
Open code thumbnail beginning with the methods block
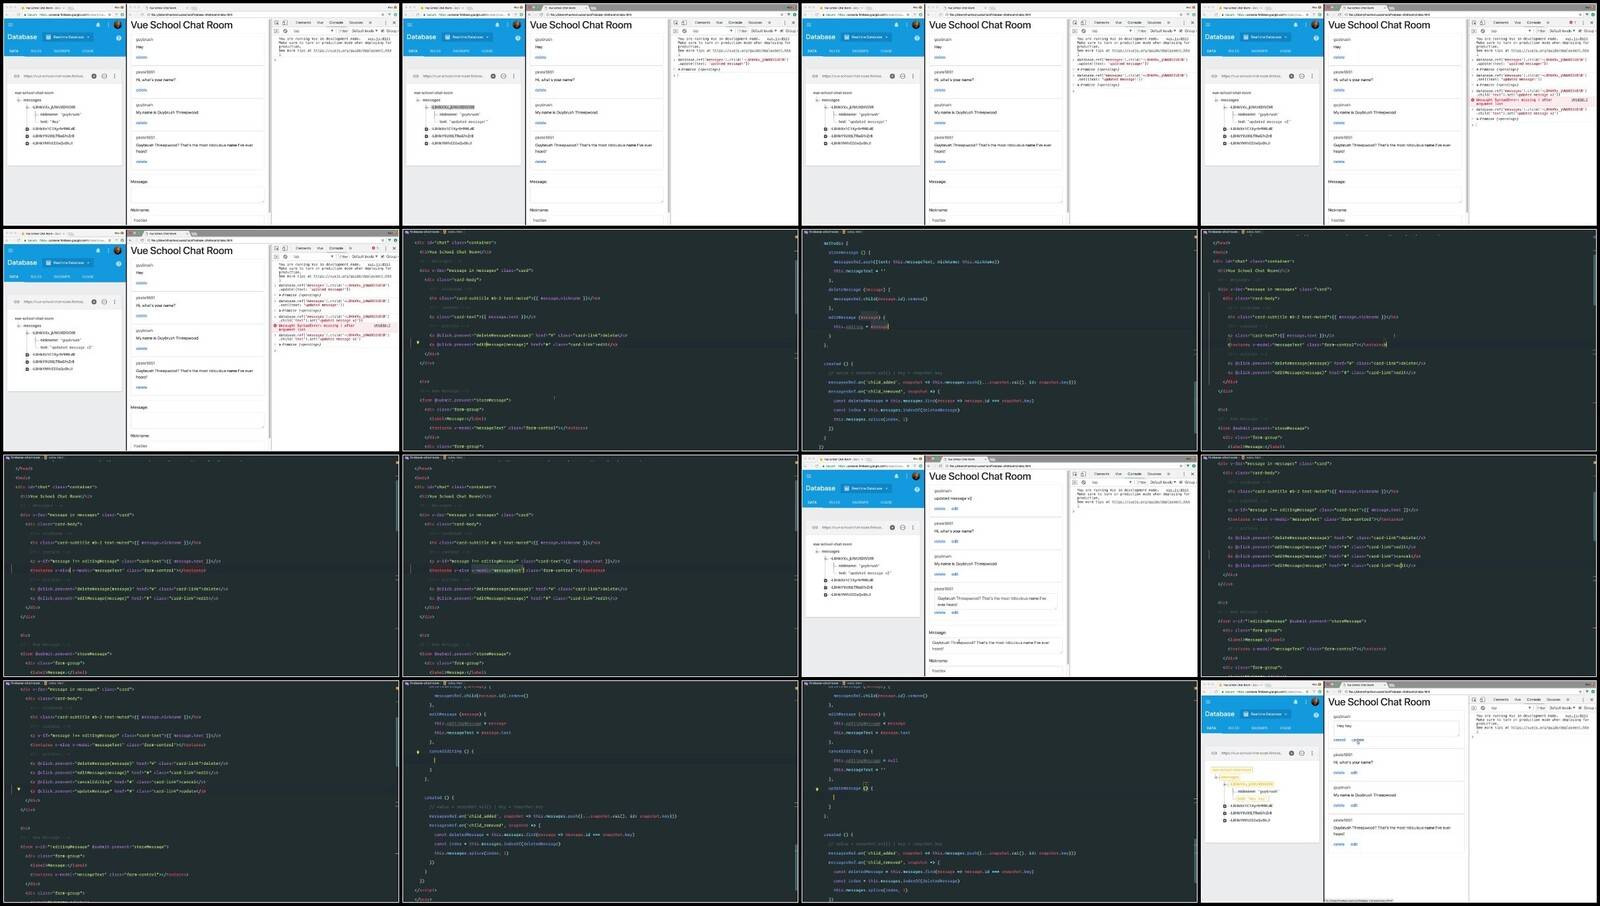[999, 340]
